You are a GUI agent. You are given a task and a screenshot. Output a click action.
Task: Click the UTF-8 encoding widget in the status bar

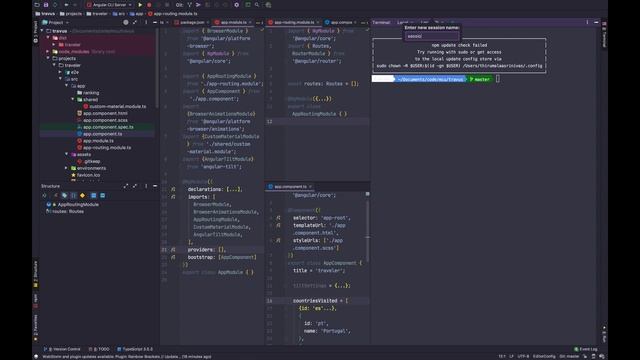click(x=523, y=356)
